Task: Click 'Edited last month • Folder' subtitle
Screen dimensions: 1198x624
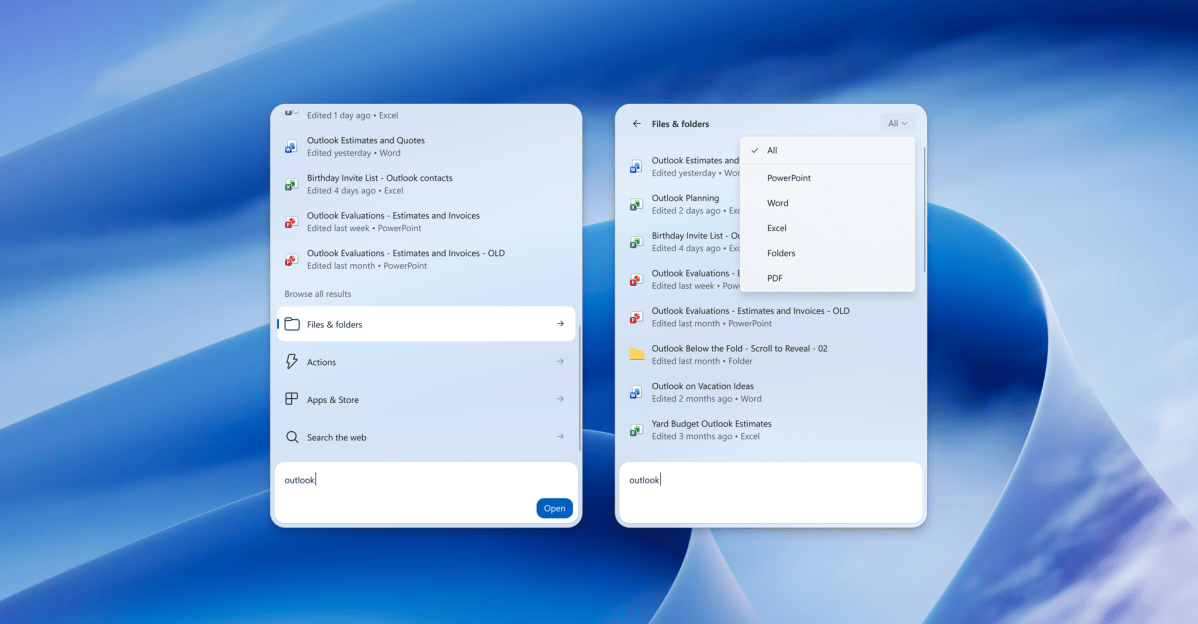Action: pyautogui.click(x=702, y=361)
